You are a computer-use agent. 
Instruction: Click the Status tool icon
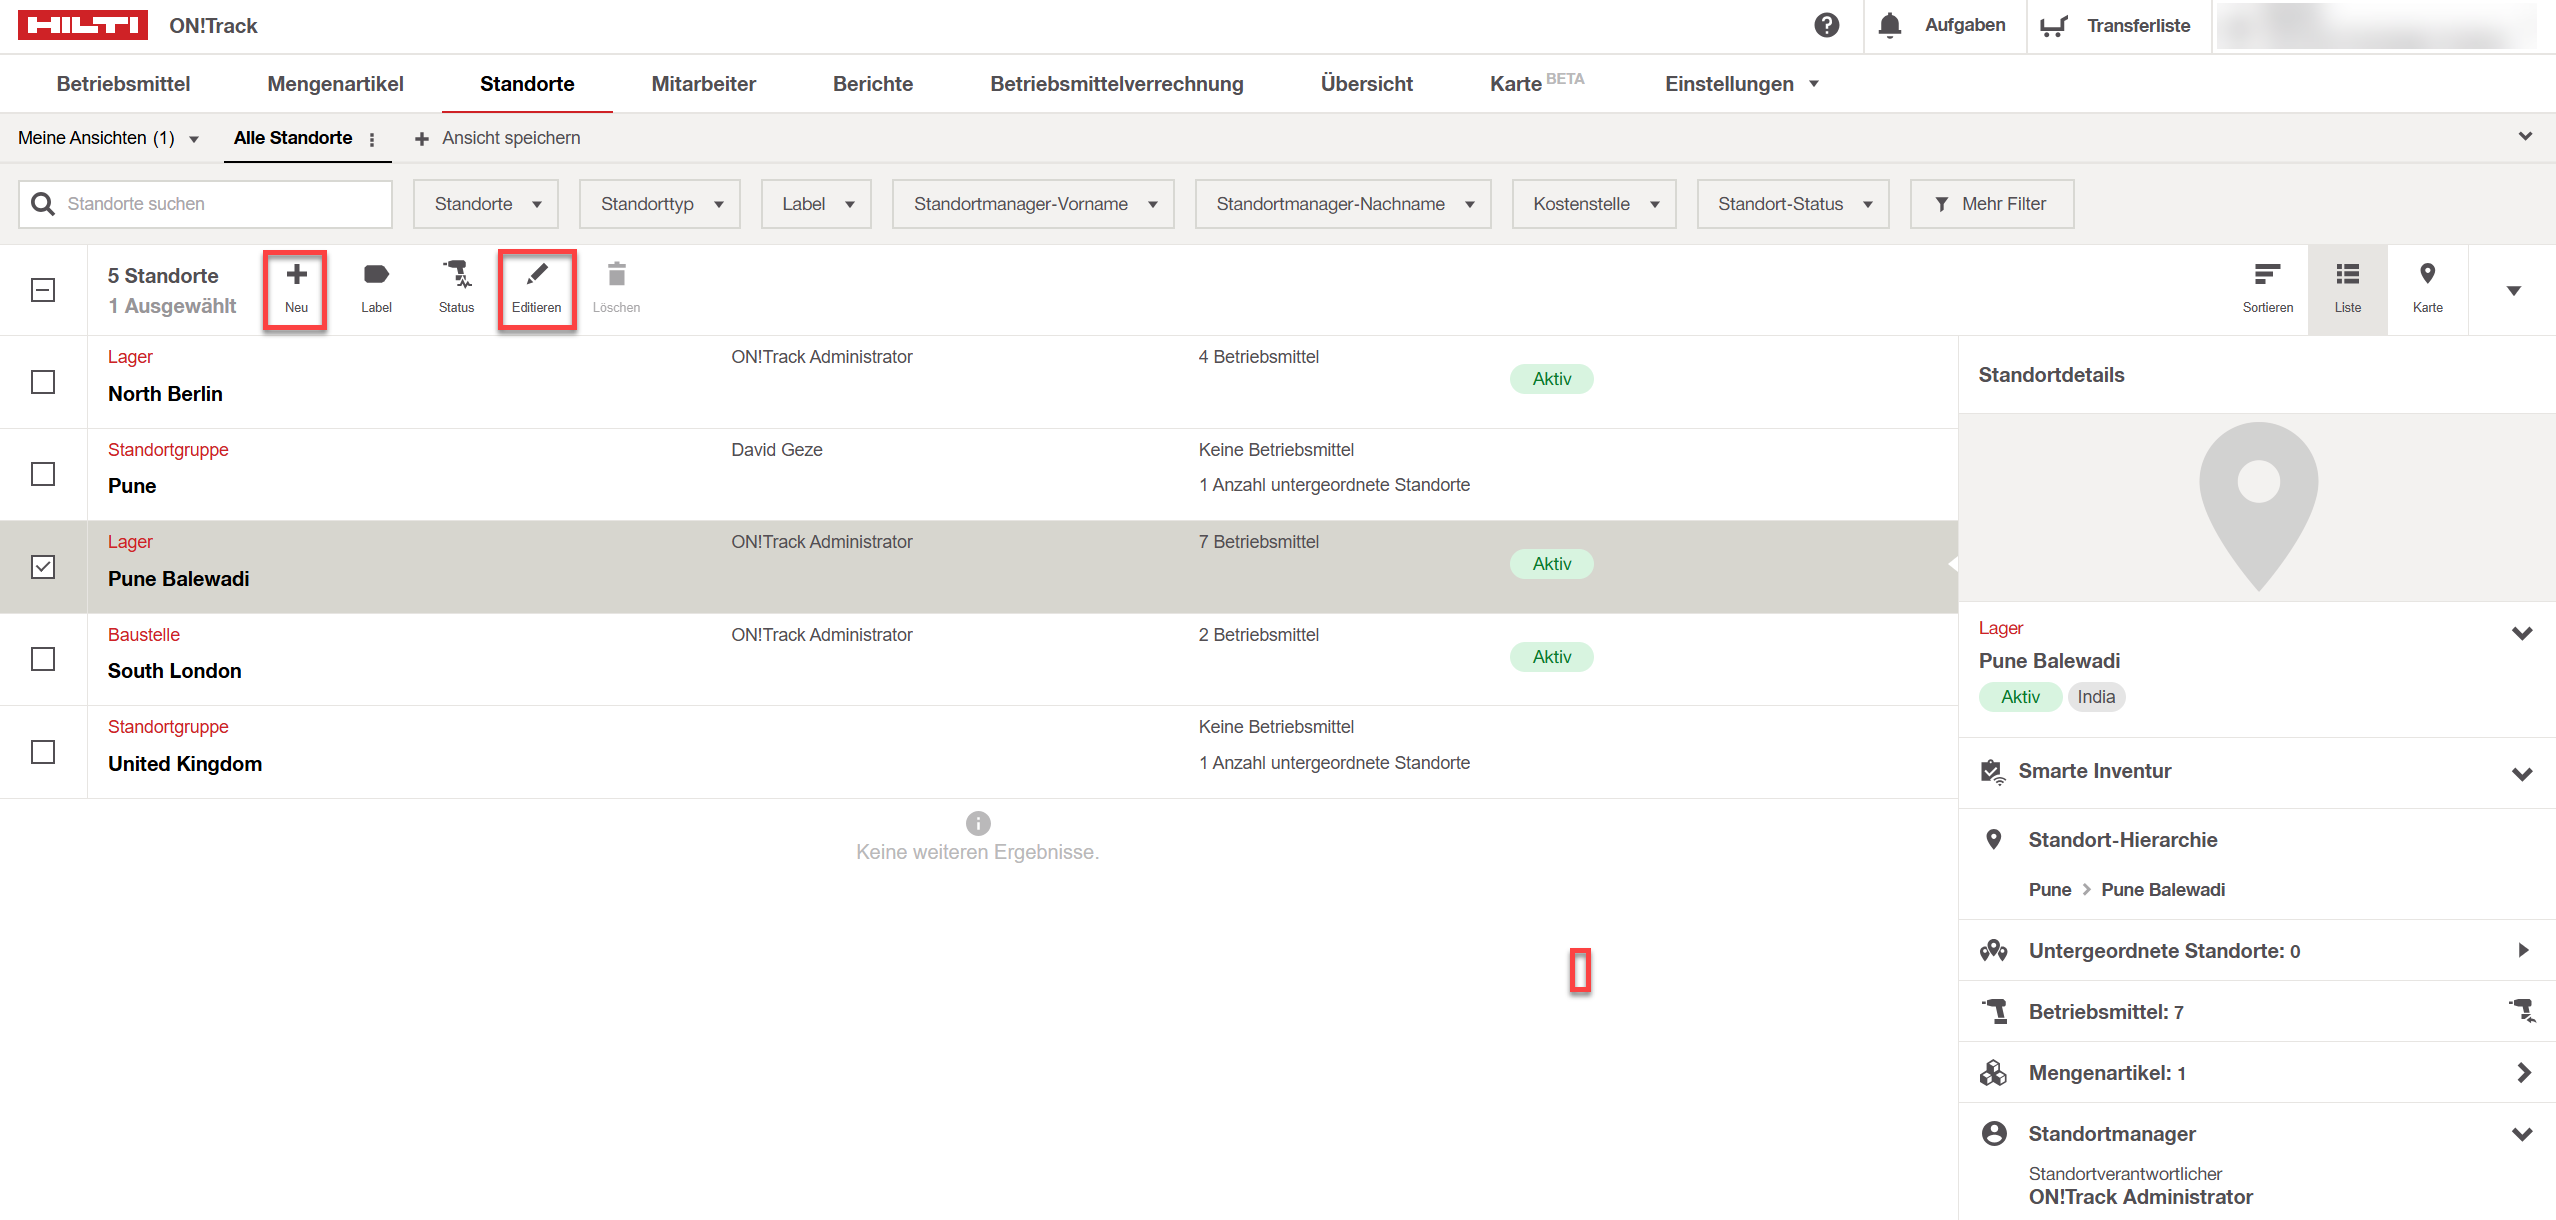point(456,275)
